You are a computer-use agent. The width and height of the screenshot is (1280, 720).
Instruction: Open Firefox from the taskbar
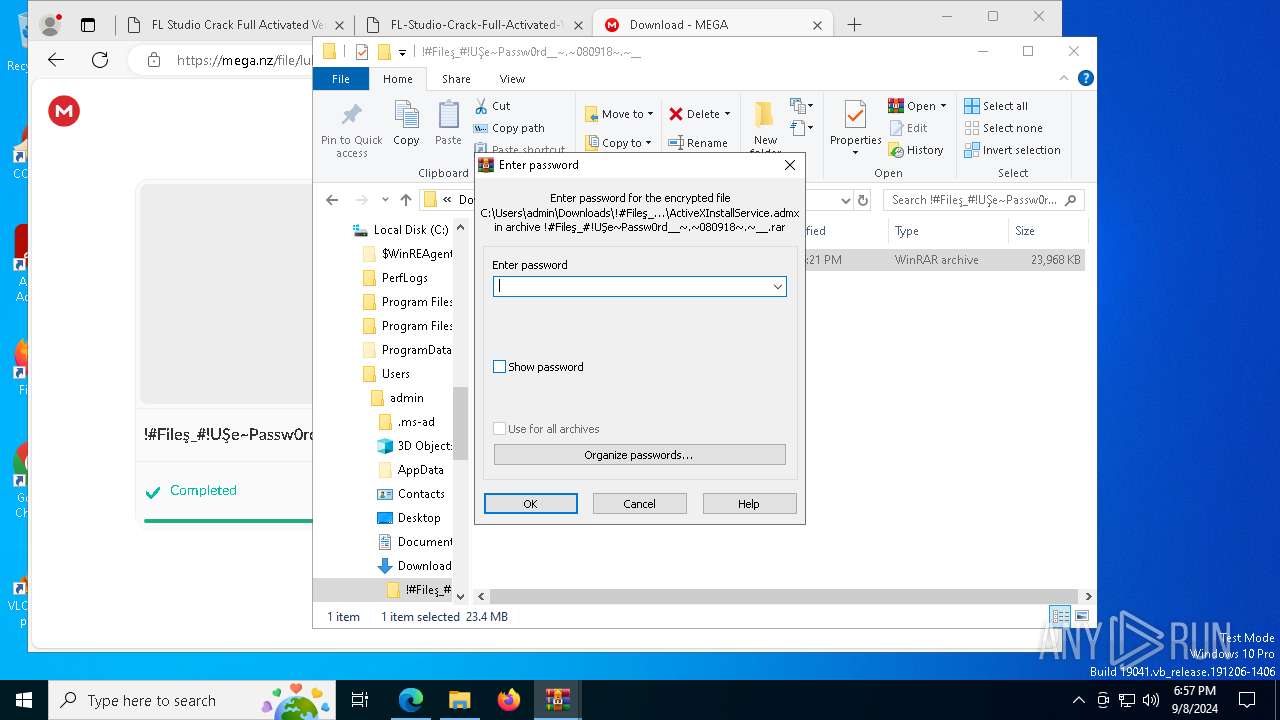click(508, 700)
